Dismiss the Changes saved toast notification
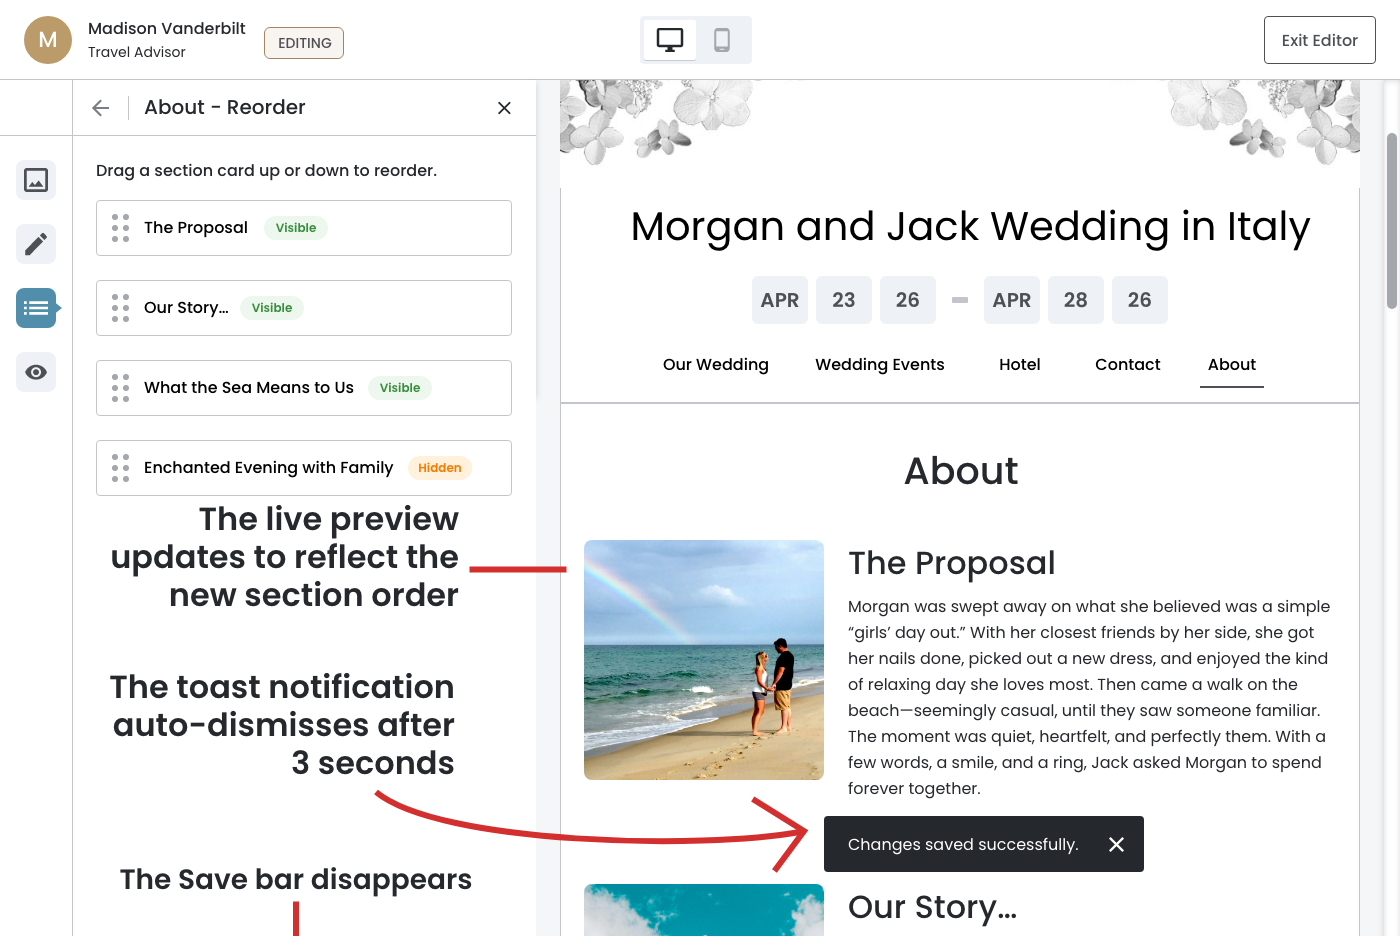The height and width of the screenshot is (936, 1400). click(x=1116, y=844)
